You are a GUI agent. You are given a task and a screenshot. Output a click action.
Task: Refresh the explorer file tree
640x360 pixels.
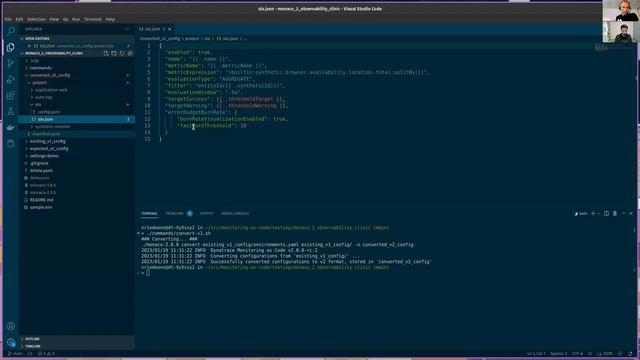click(122, 53)
